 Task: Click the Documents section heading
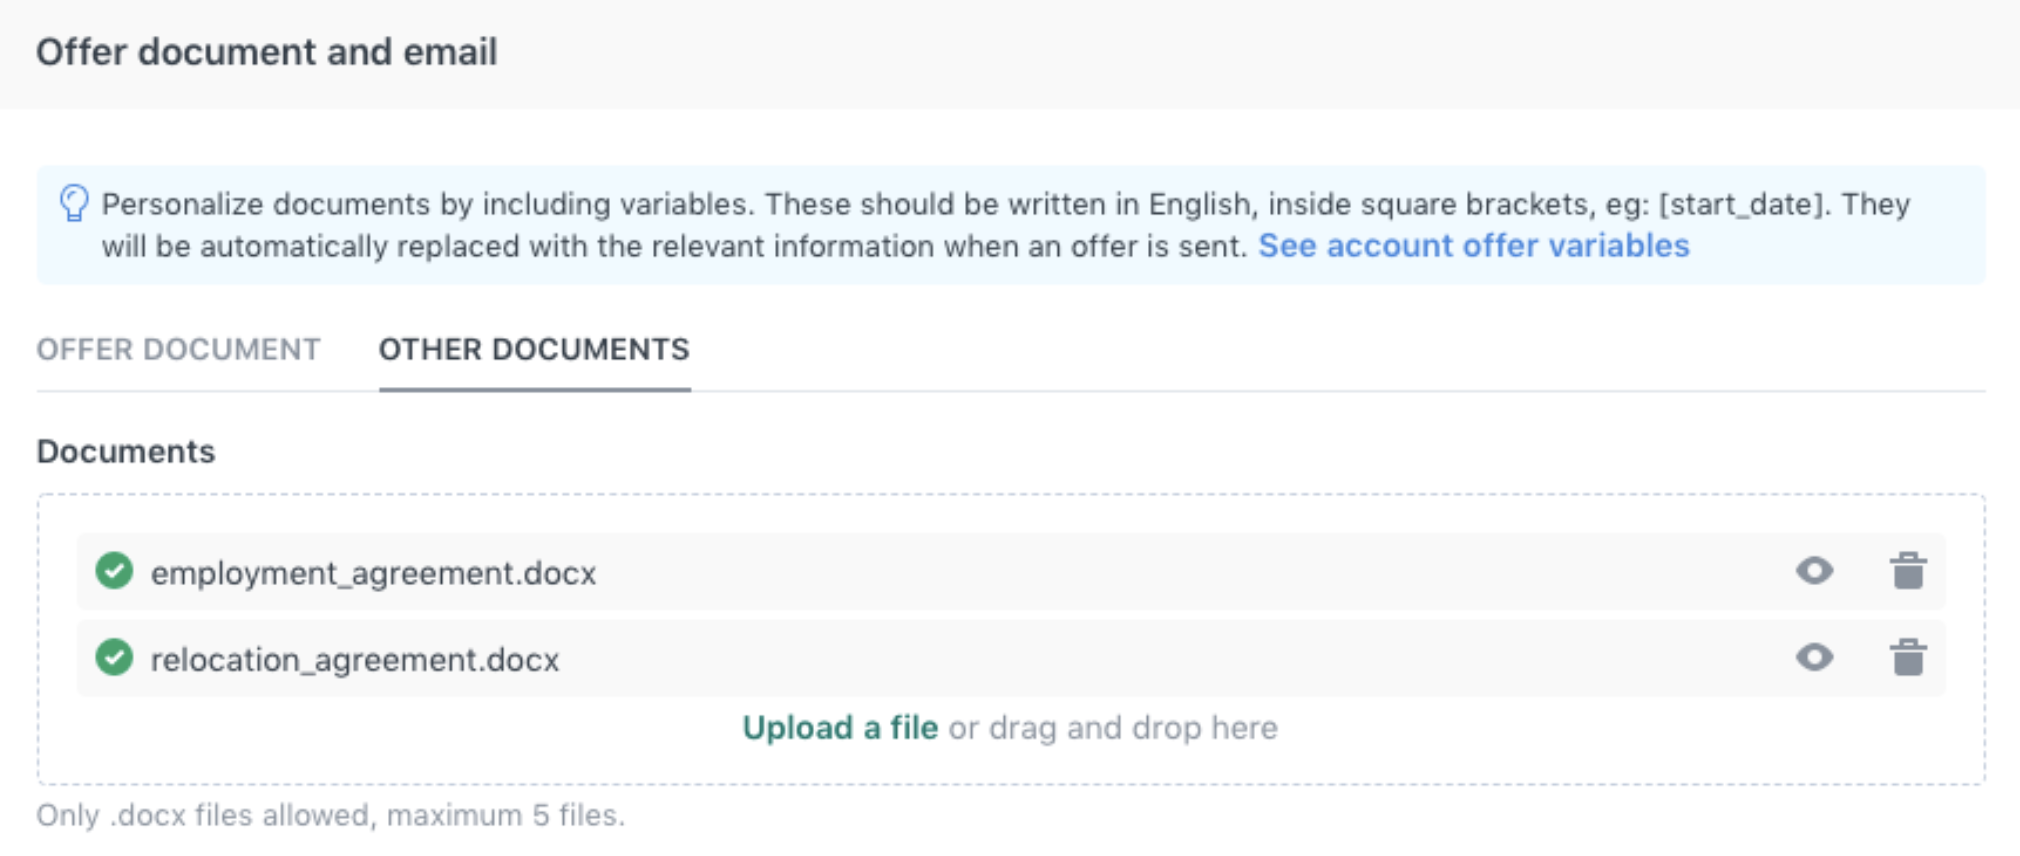(126, 452)
